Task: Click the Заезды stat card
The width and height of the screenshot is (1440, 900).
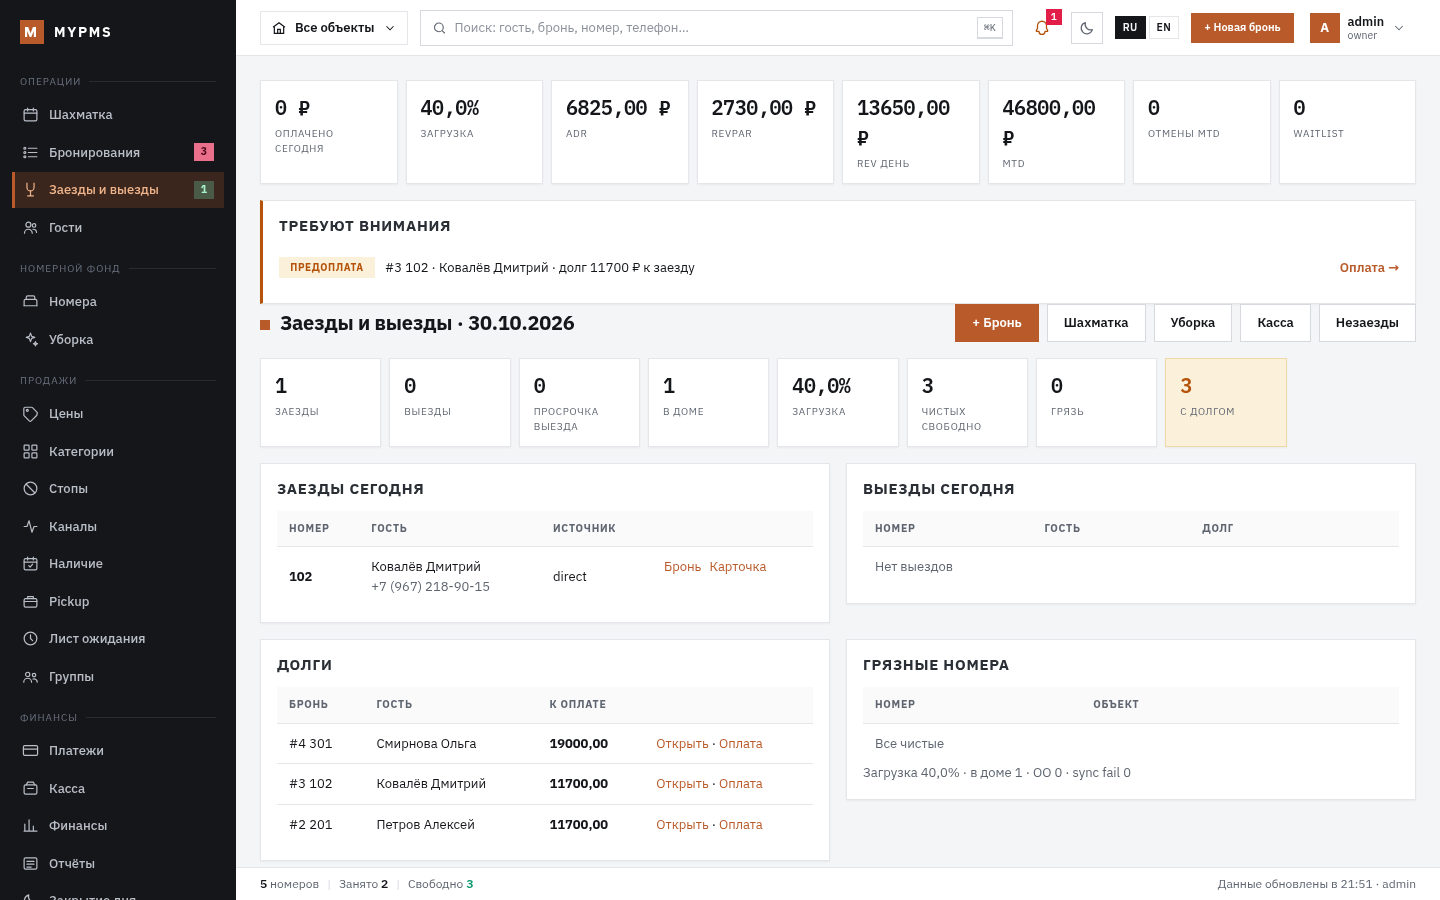Action: pos(320,402)
